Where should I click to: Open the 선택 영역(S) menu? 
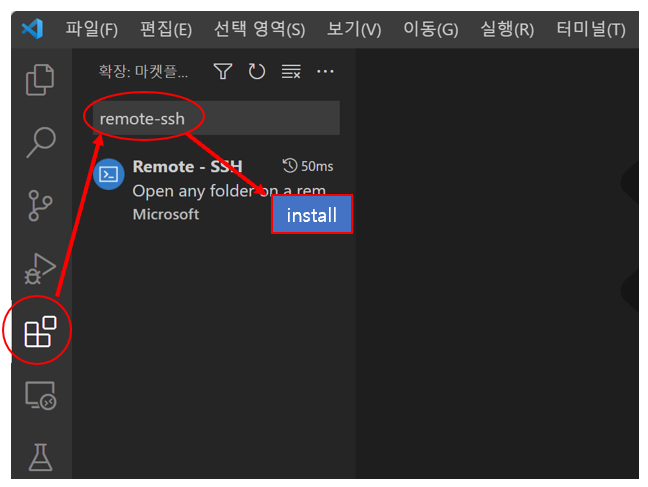[x=260, y=29]
